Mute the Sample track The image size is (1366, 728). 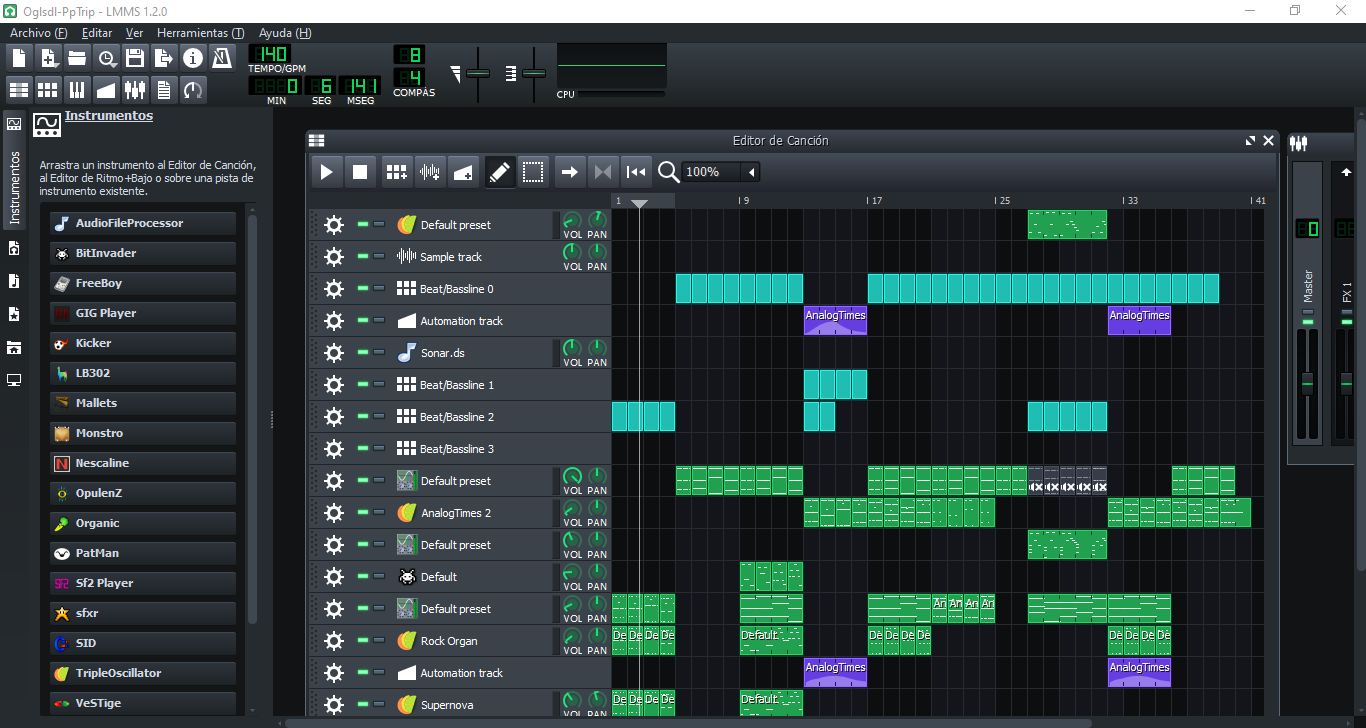pos(363,257)
